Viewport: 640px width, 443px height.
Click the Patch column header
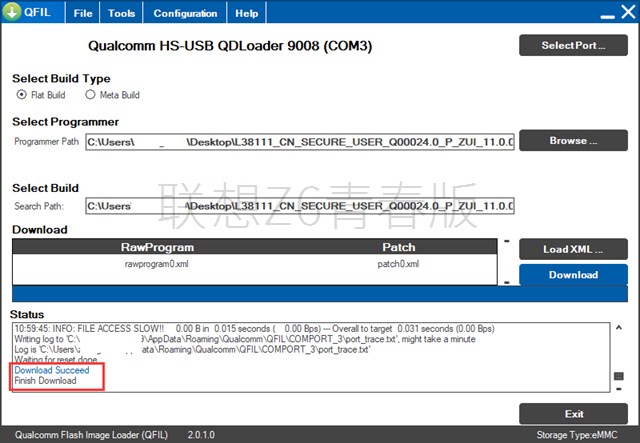[x=399, y=247]
